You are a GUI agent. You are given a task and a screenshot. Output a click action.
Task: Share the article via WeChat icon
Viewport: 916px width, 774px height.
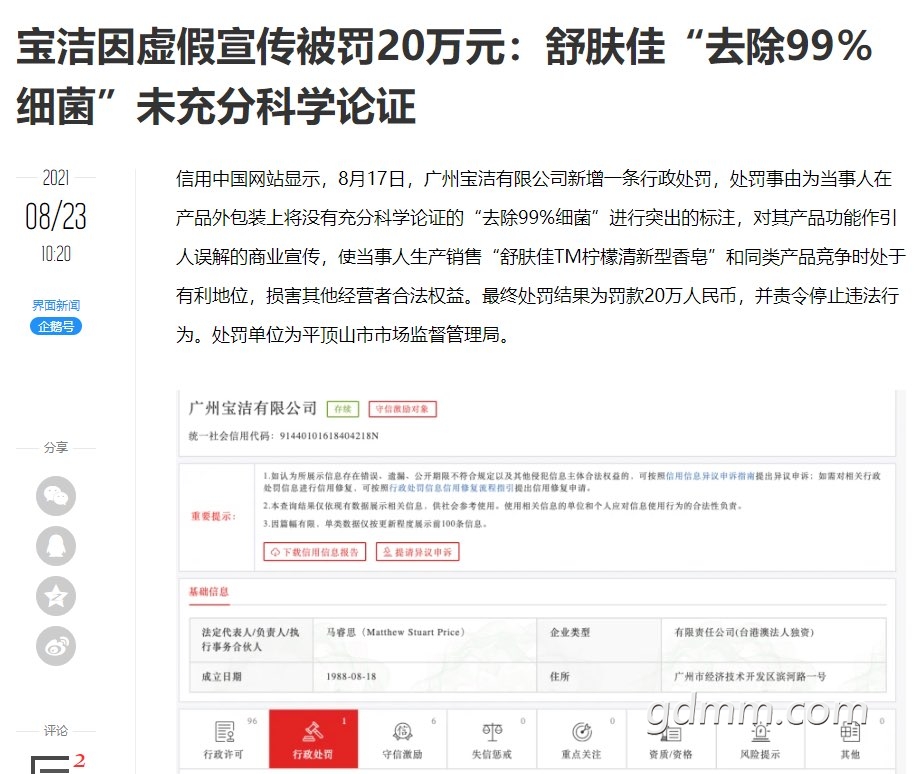coord(56,496)
